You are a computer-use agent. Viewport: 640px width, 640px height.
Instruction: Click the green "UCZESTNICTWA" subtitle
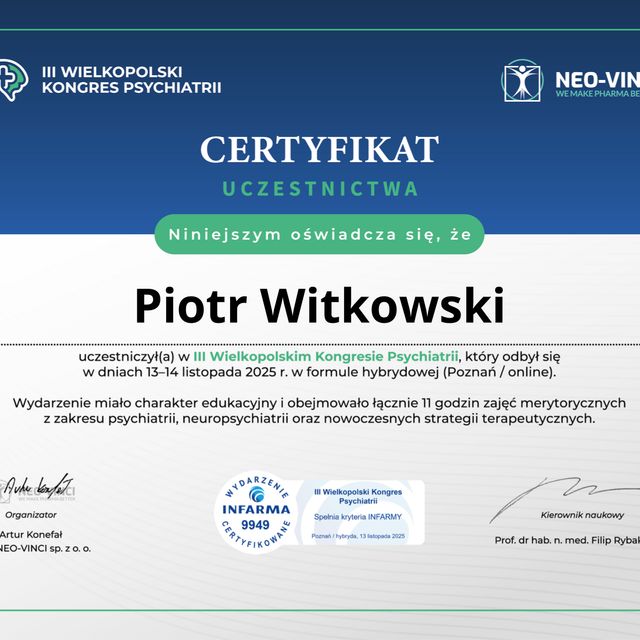click(x=320, y=189)
